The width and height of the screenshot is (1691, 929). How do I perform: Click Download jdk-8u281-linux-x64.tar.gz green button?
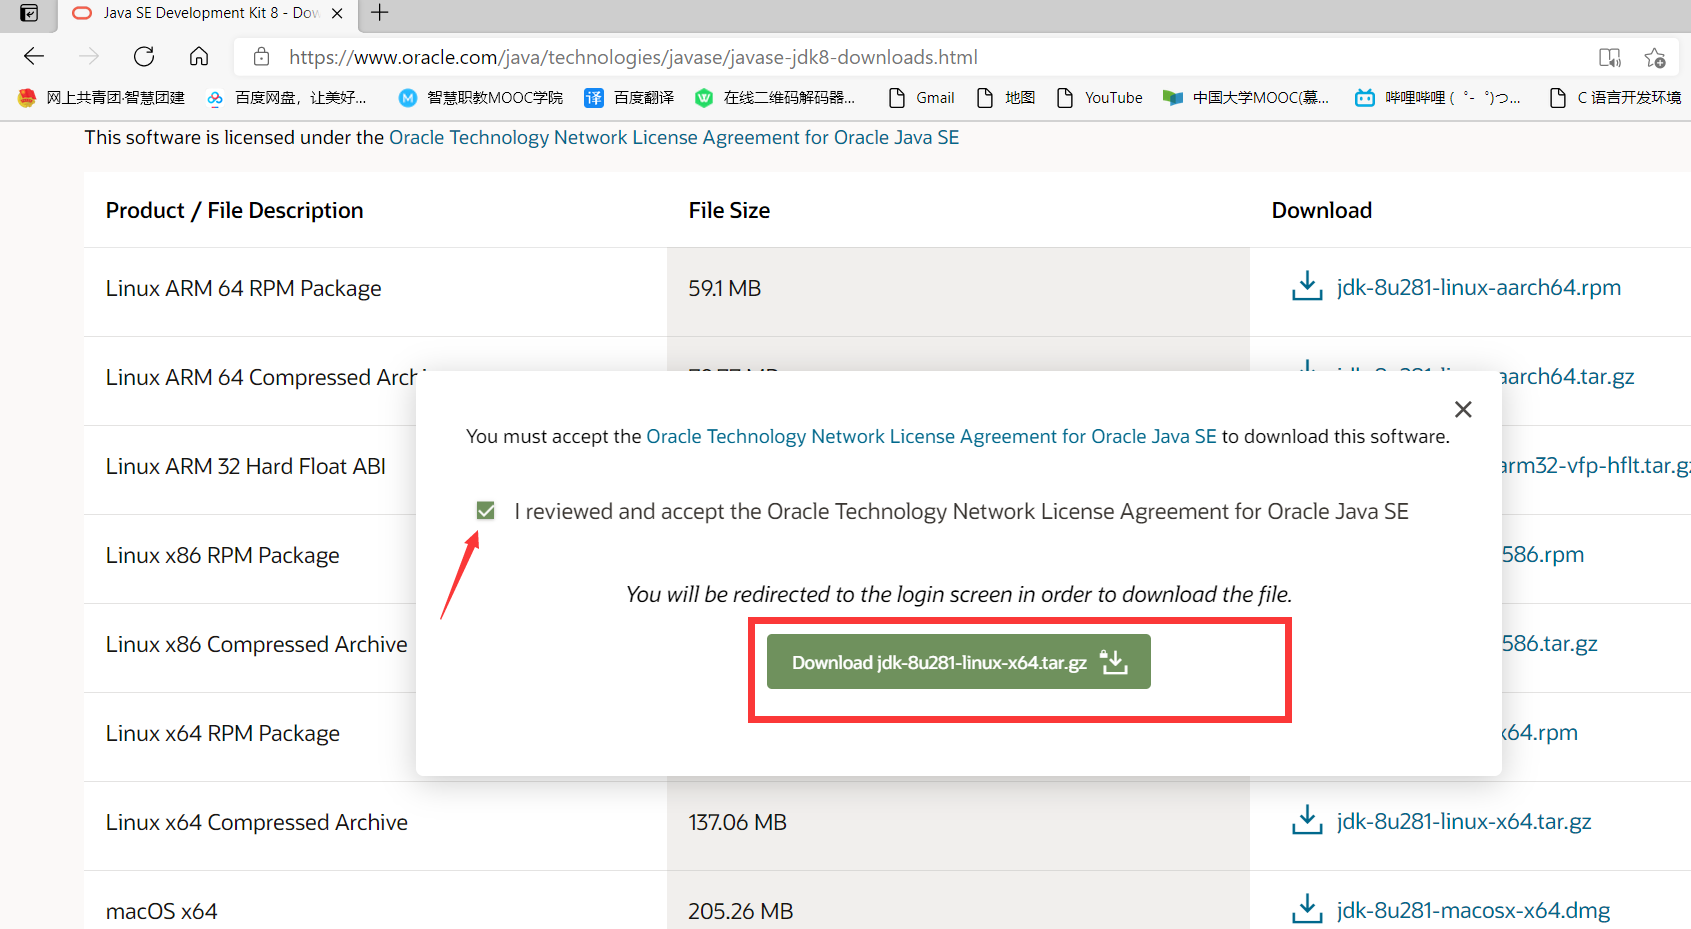959,662
